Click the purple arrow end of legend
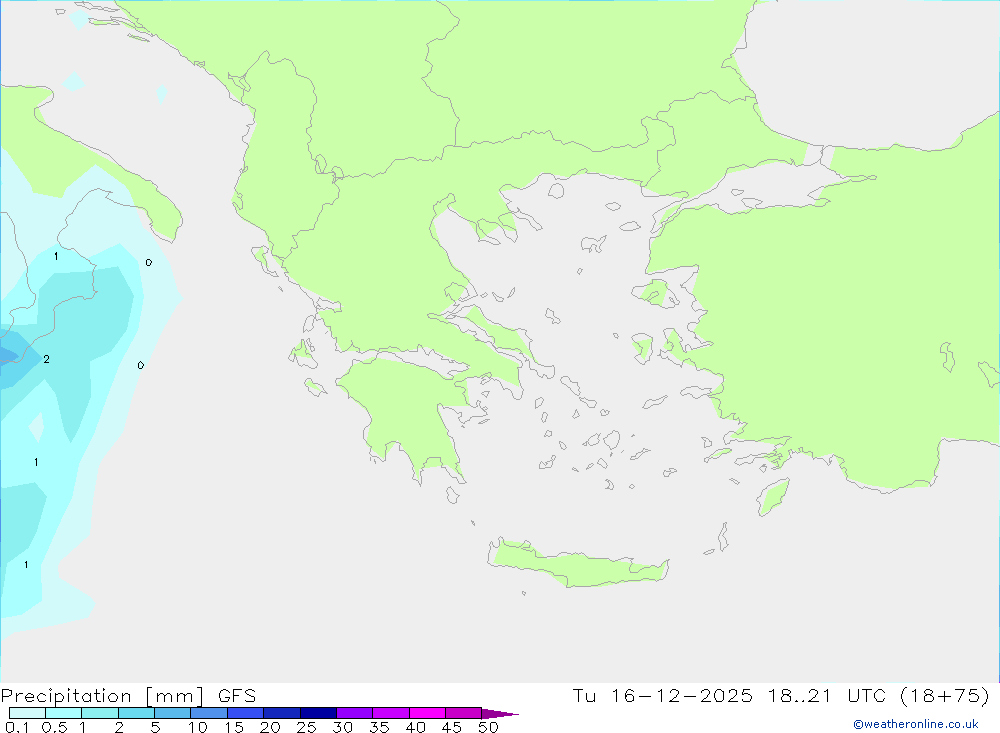This screenshot has height=733, width=1000. click(500, 714)
